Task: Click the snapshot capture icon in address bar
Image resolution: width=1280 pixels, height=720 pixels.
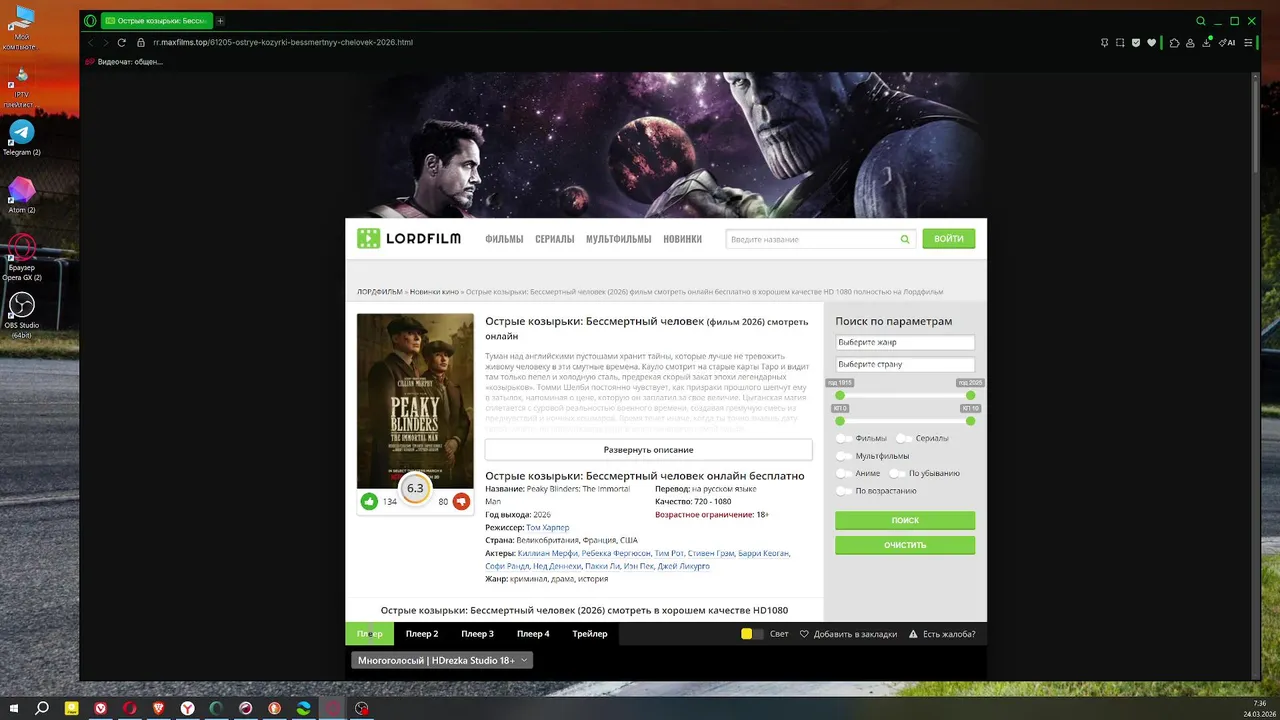Action: pos(1120,43)
